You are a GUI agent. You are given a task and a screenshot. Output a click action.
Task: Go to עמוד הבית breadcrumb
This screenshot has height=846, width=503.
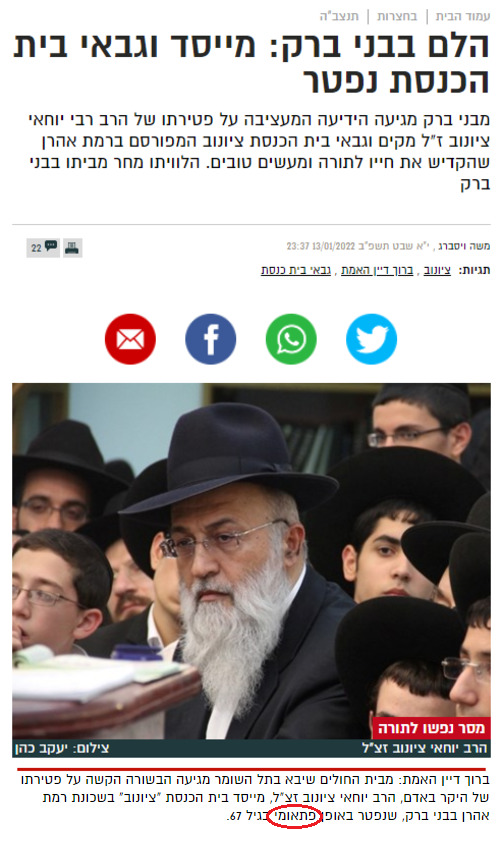point(463,16)
